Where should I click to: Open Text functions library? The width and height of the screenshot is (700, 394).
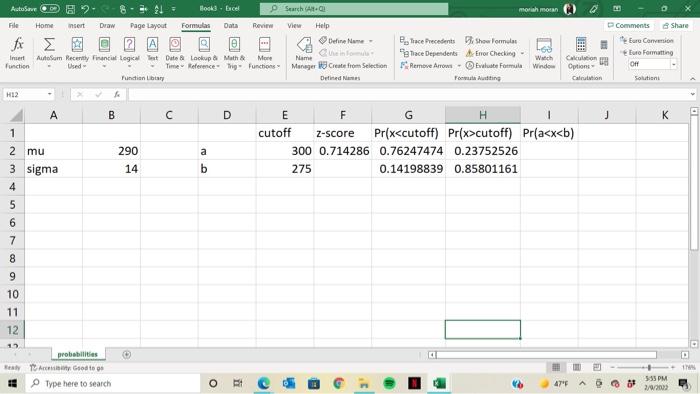pos(152,53)
